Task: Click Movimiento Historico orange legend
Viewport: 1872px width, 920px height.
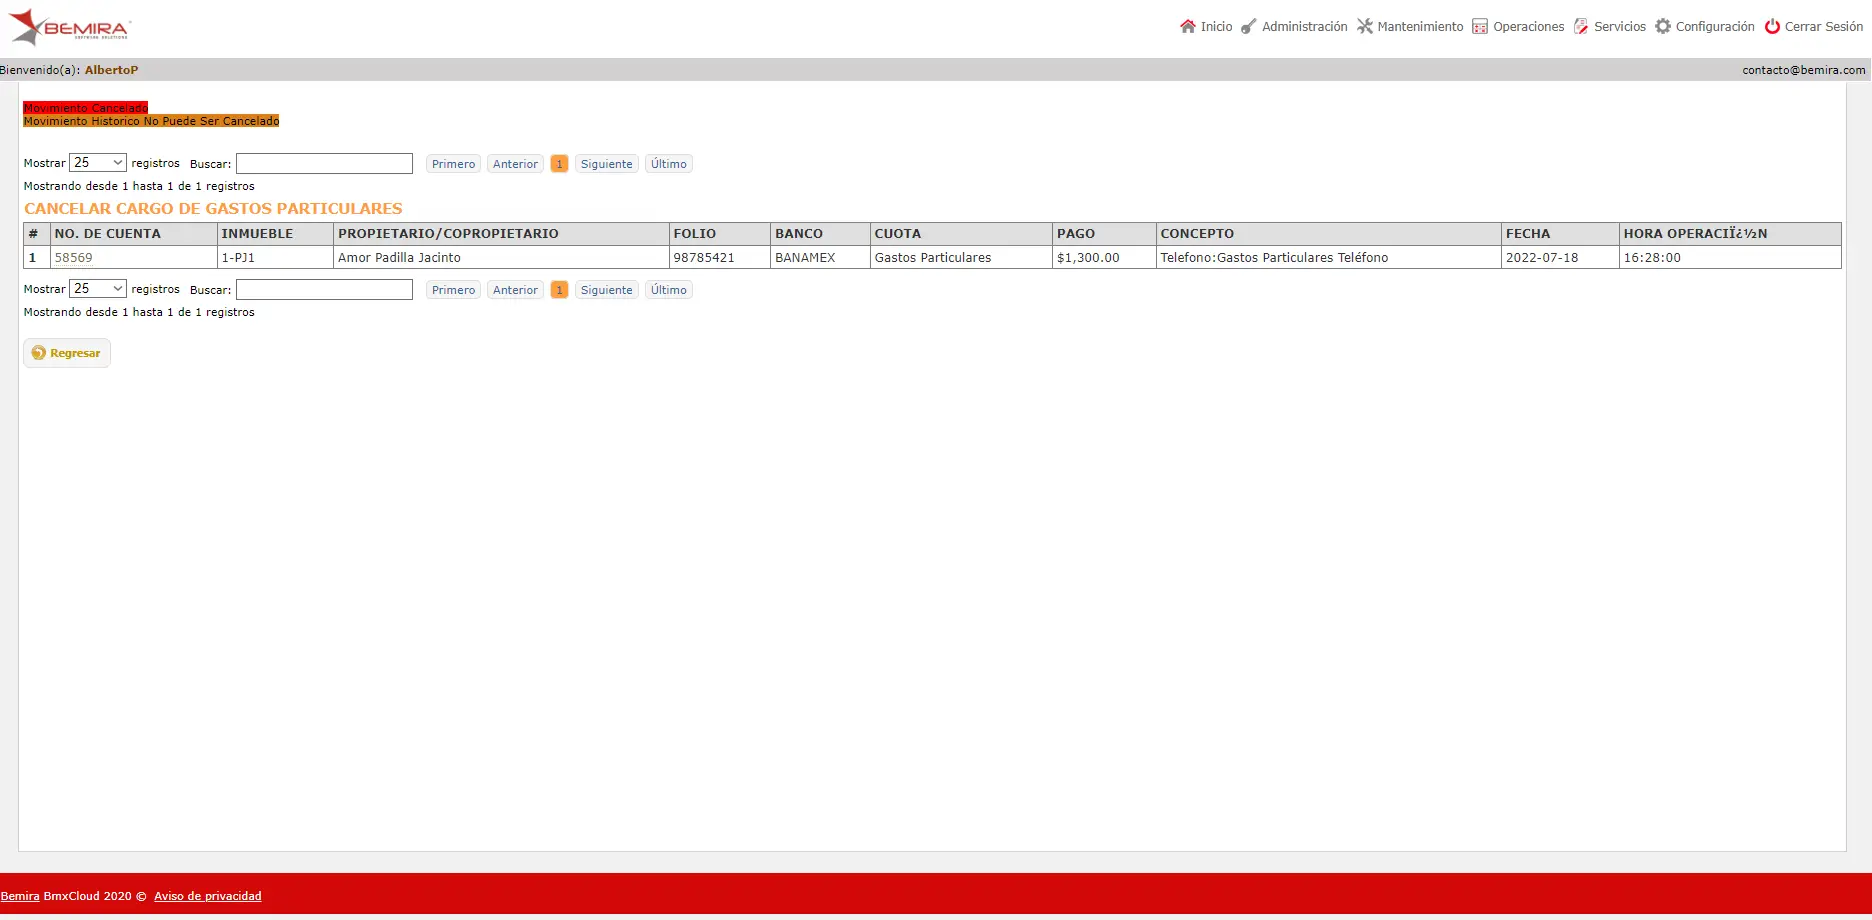Action: (151, 121)
